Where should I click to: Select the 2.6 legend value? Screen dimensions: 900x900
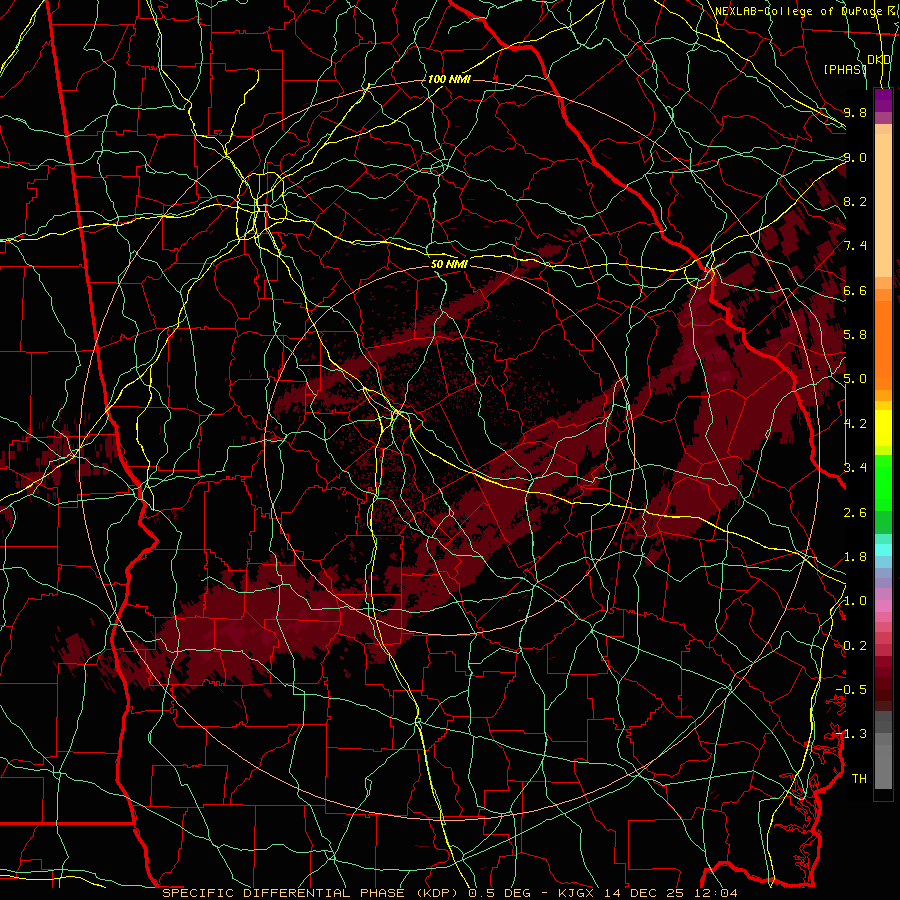(x=855, y=512)
